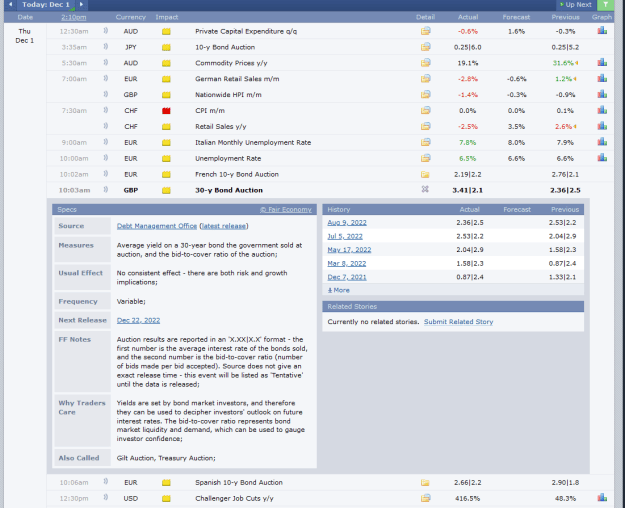Toggle sound alert for AUD 12:30am event

pyautogui.click(x=106, y=31)
